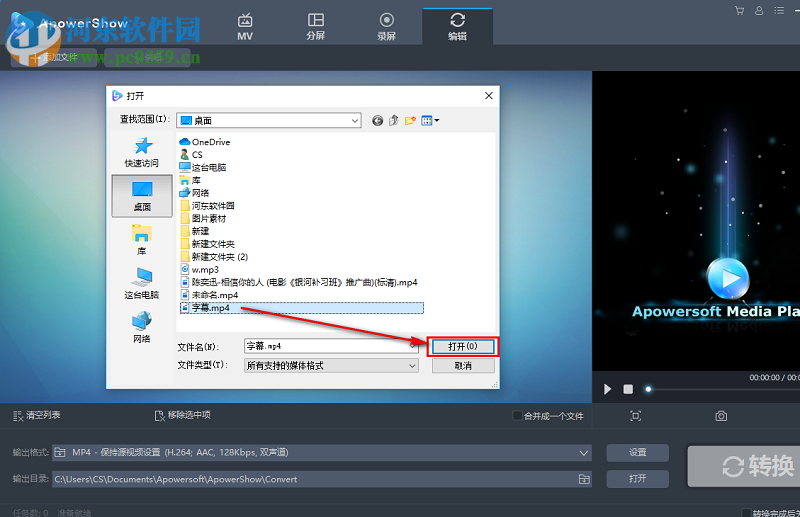Select 这台电脑 in the places sidebar
Image resolution: width=800 pixels, height=517 pixels.
142,284
